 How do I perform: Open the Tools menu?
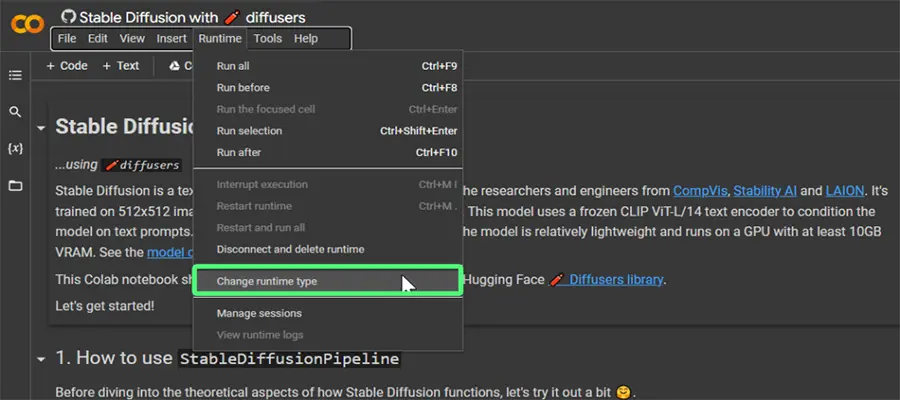pyautogui.click(x=267, y=39)
